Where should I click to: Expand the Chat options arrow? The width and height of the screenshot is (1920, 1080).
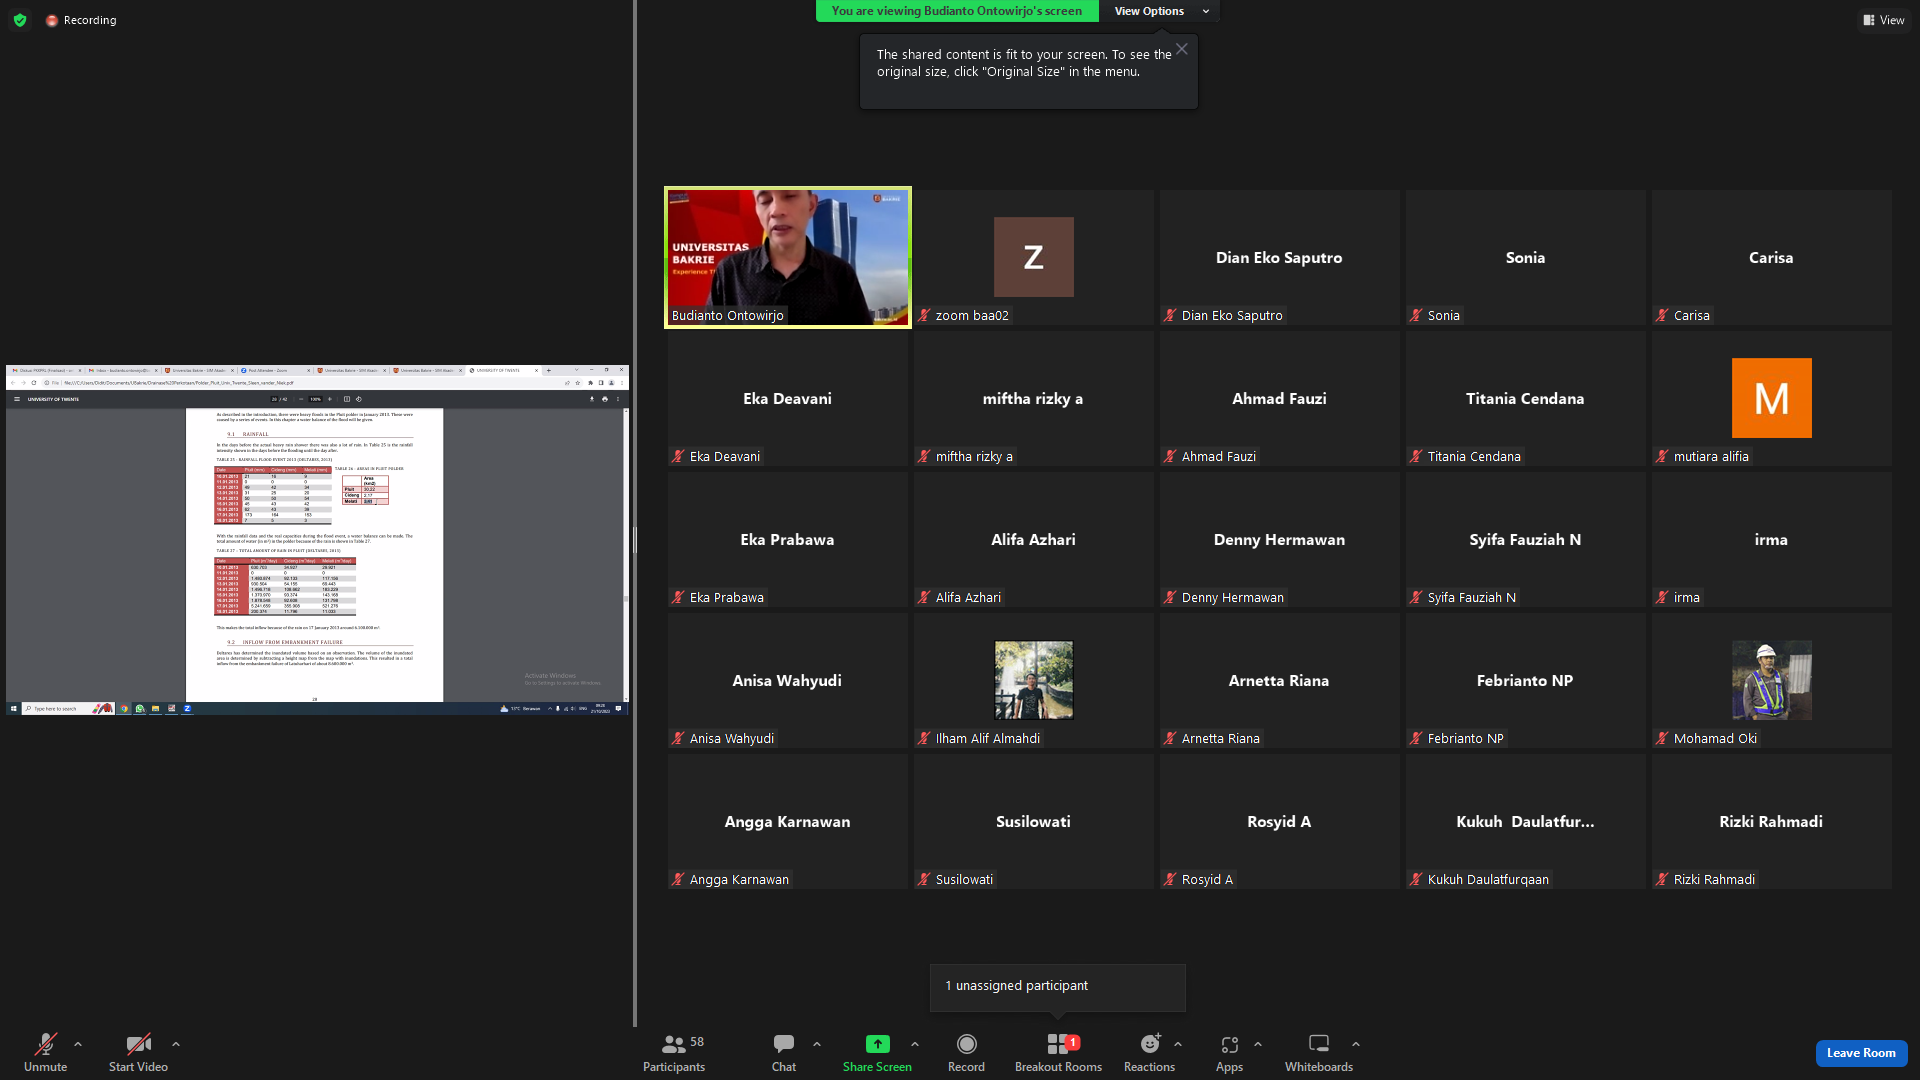(x=817, y=1044)
